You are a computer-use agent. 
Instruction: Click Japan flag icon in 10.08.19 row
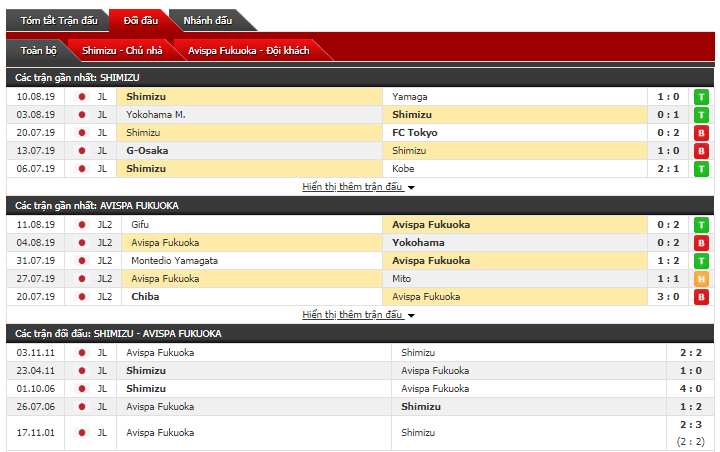click(82, 97)
